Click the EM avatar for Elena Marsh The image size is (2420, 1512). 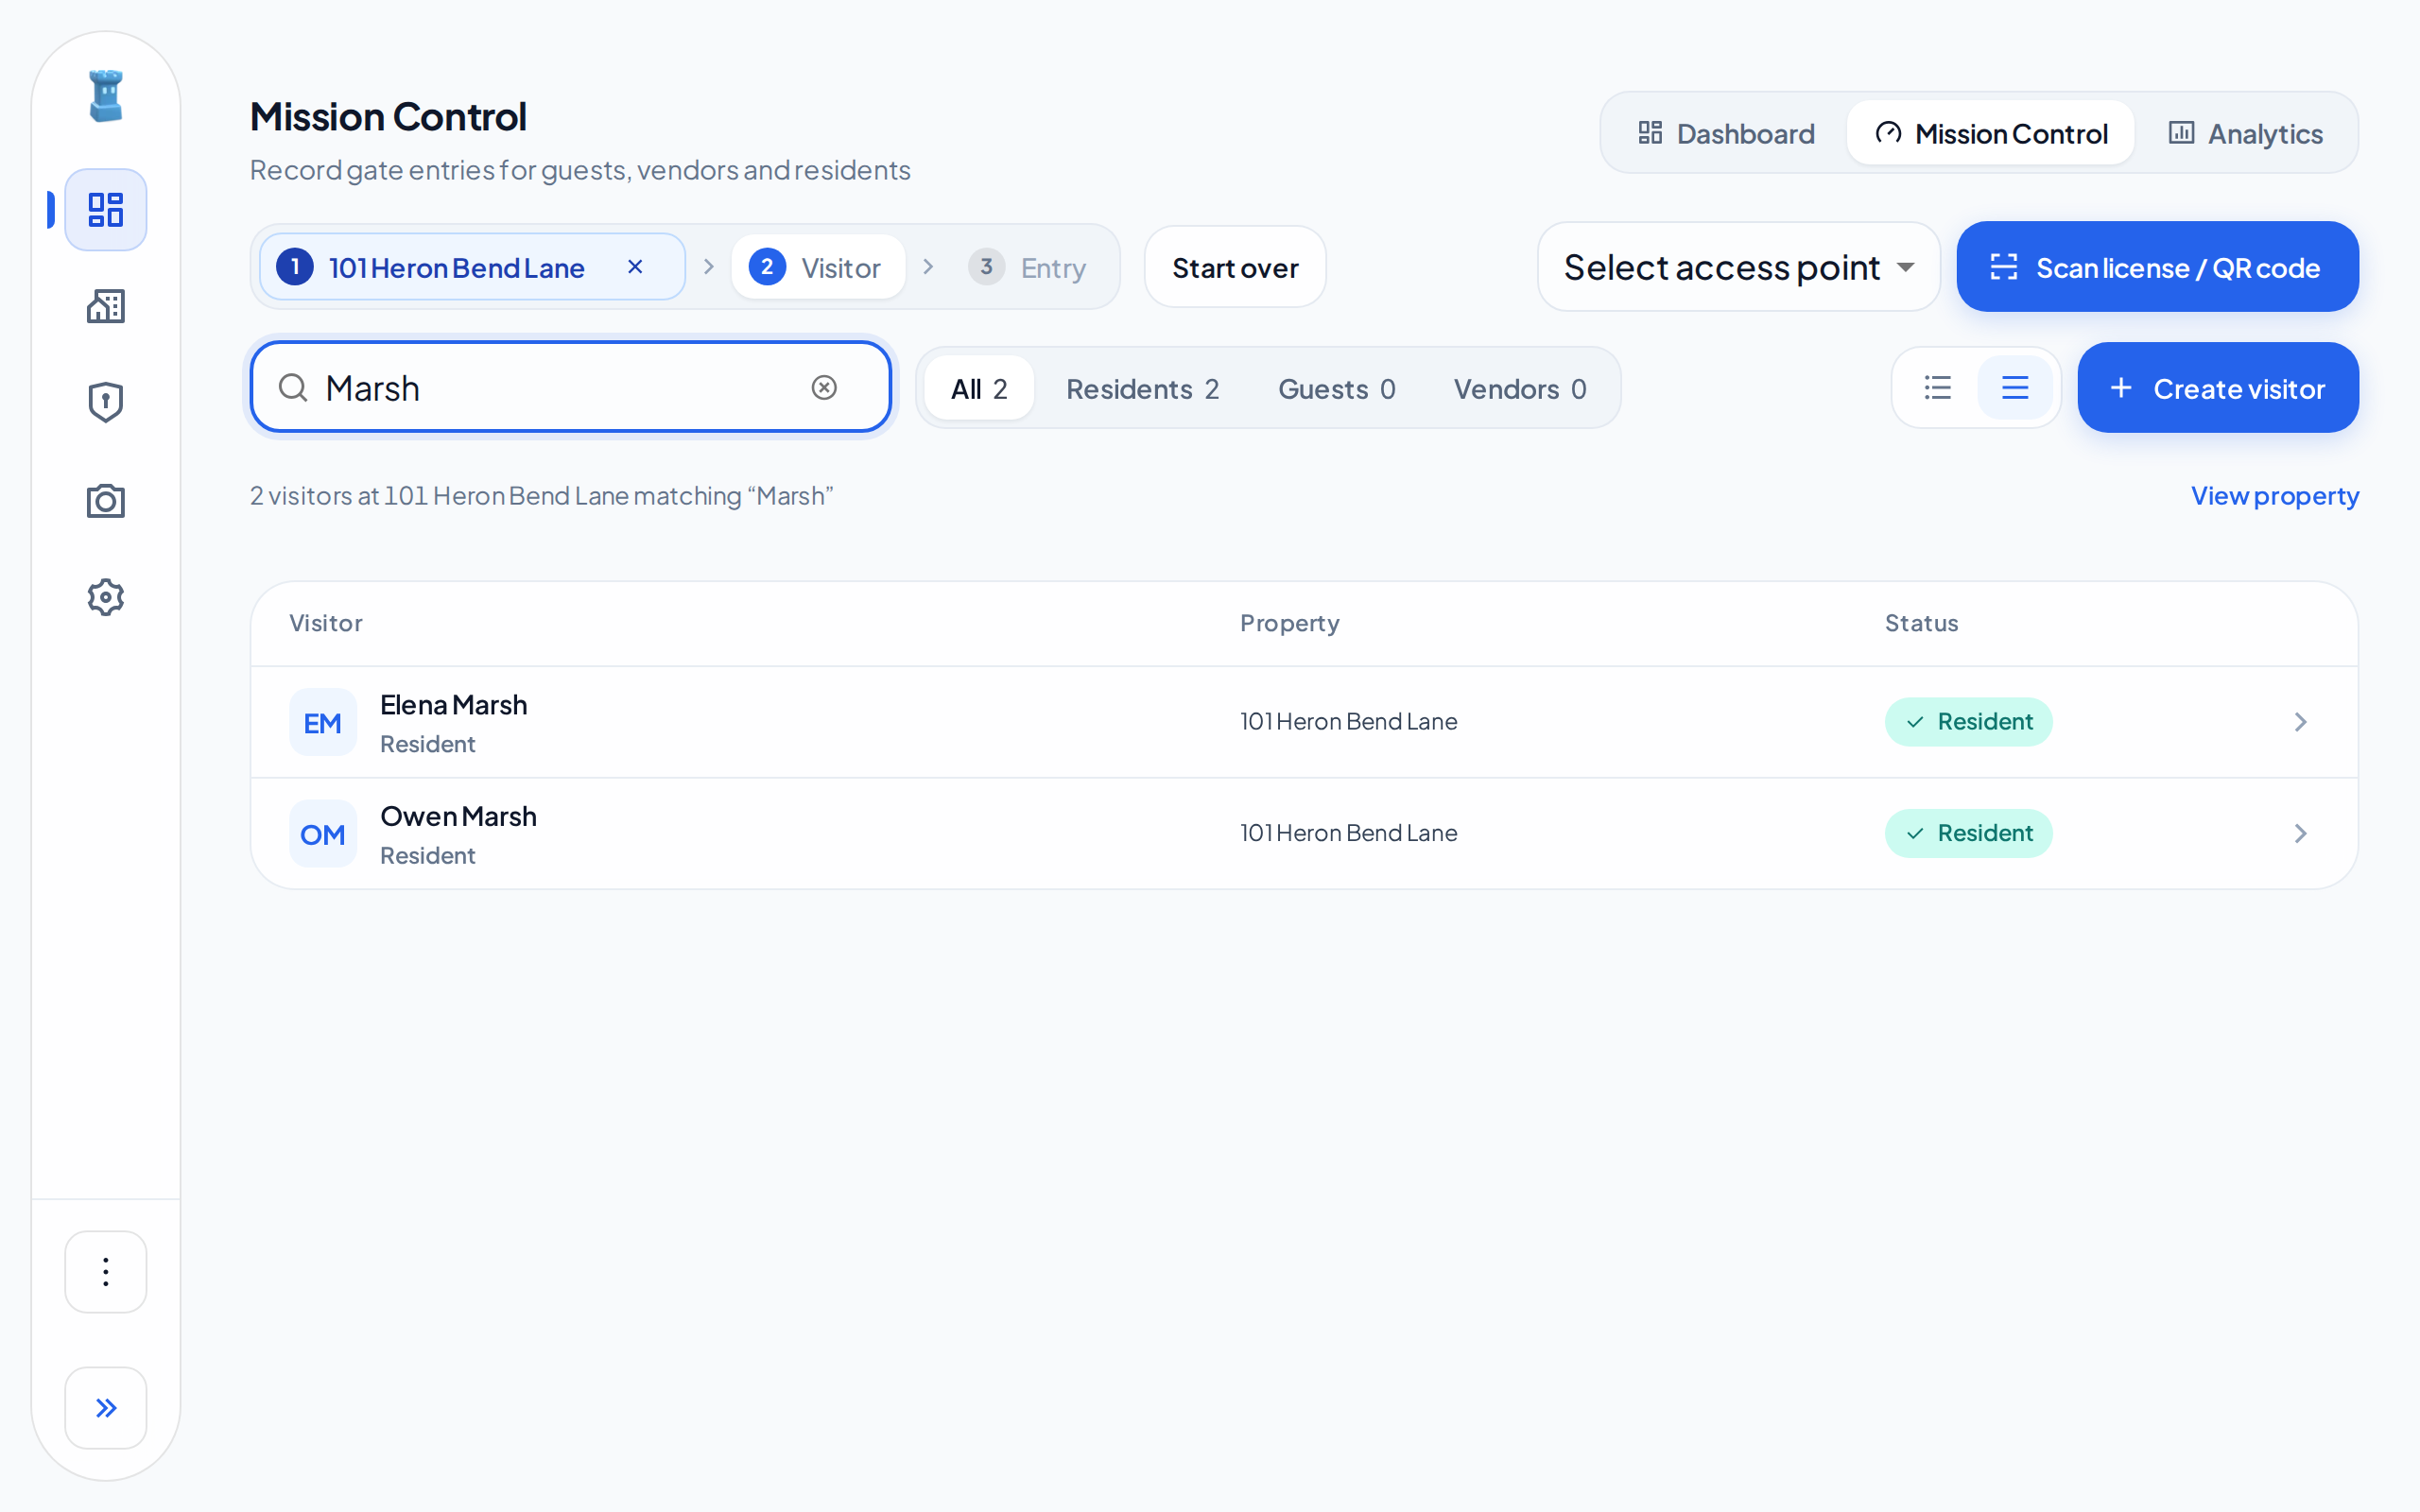323,722
